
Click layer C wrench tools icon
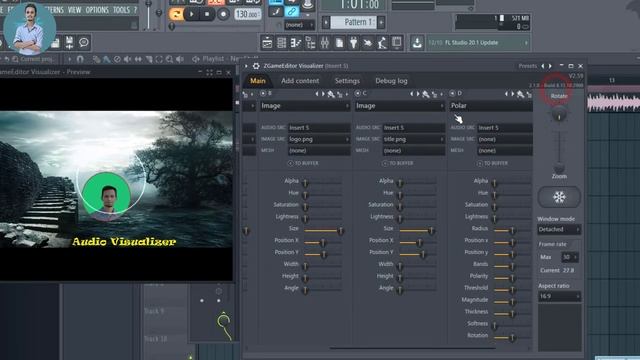click(x=426, y=95)
